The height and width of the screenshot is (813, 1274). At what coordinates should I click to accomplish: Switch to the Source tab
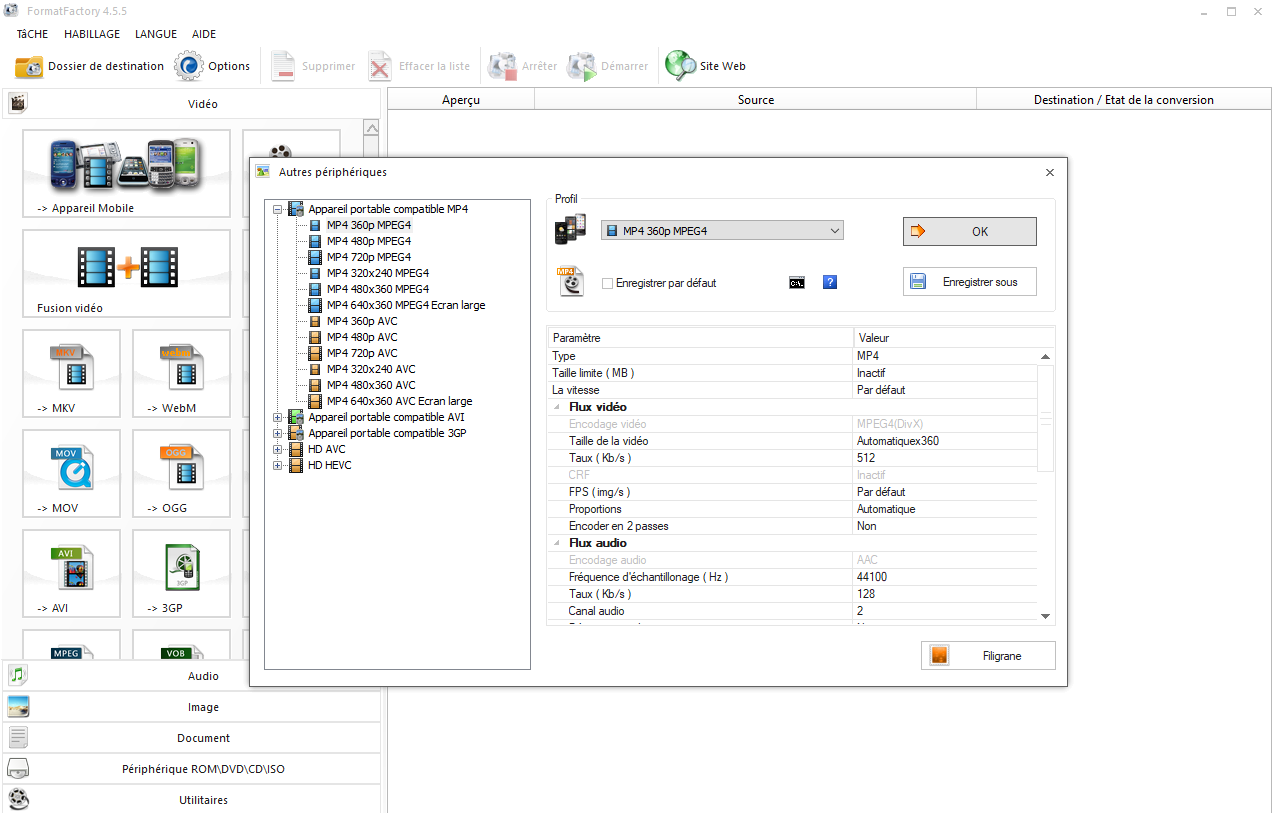[755, 99]
